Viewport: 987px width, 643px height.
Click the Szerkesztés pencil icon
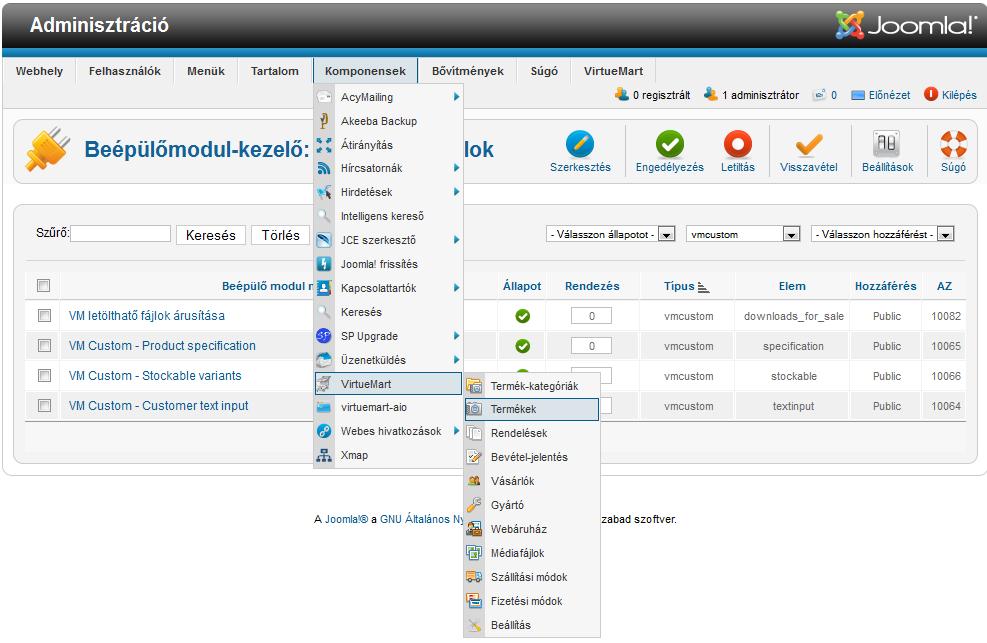coord(580,144)
